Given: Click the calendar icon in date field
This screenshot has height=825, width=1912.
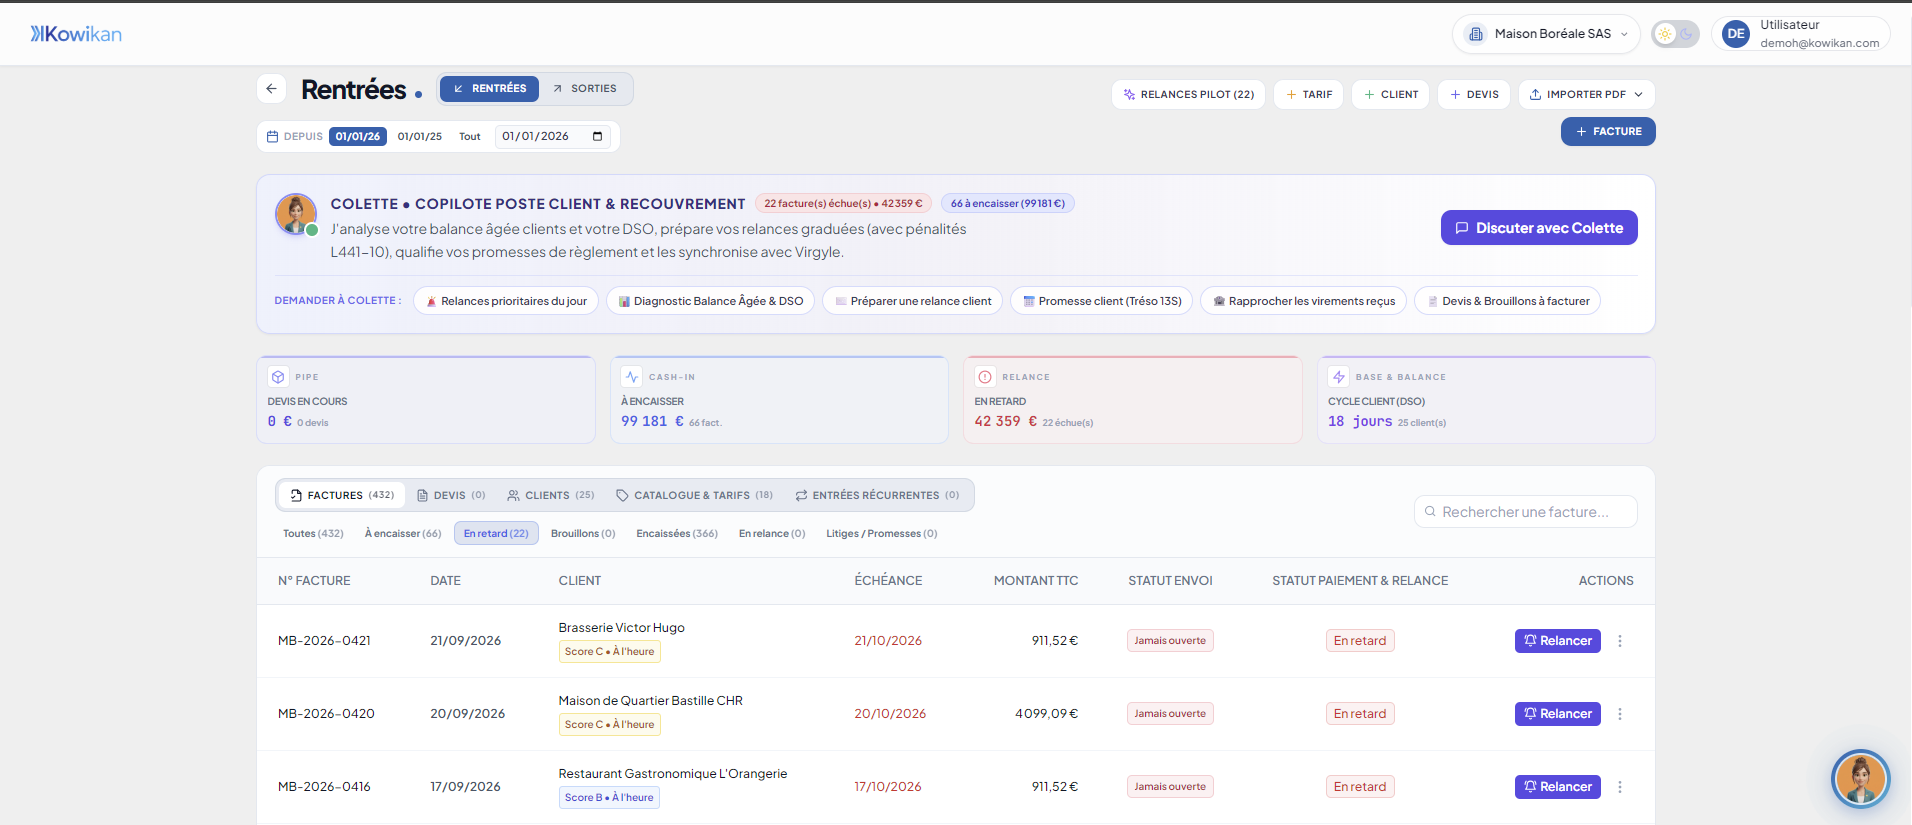Looking at the screenshot, I should click(x=597, y=136).
